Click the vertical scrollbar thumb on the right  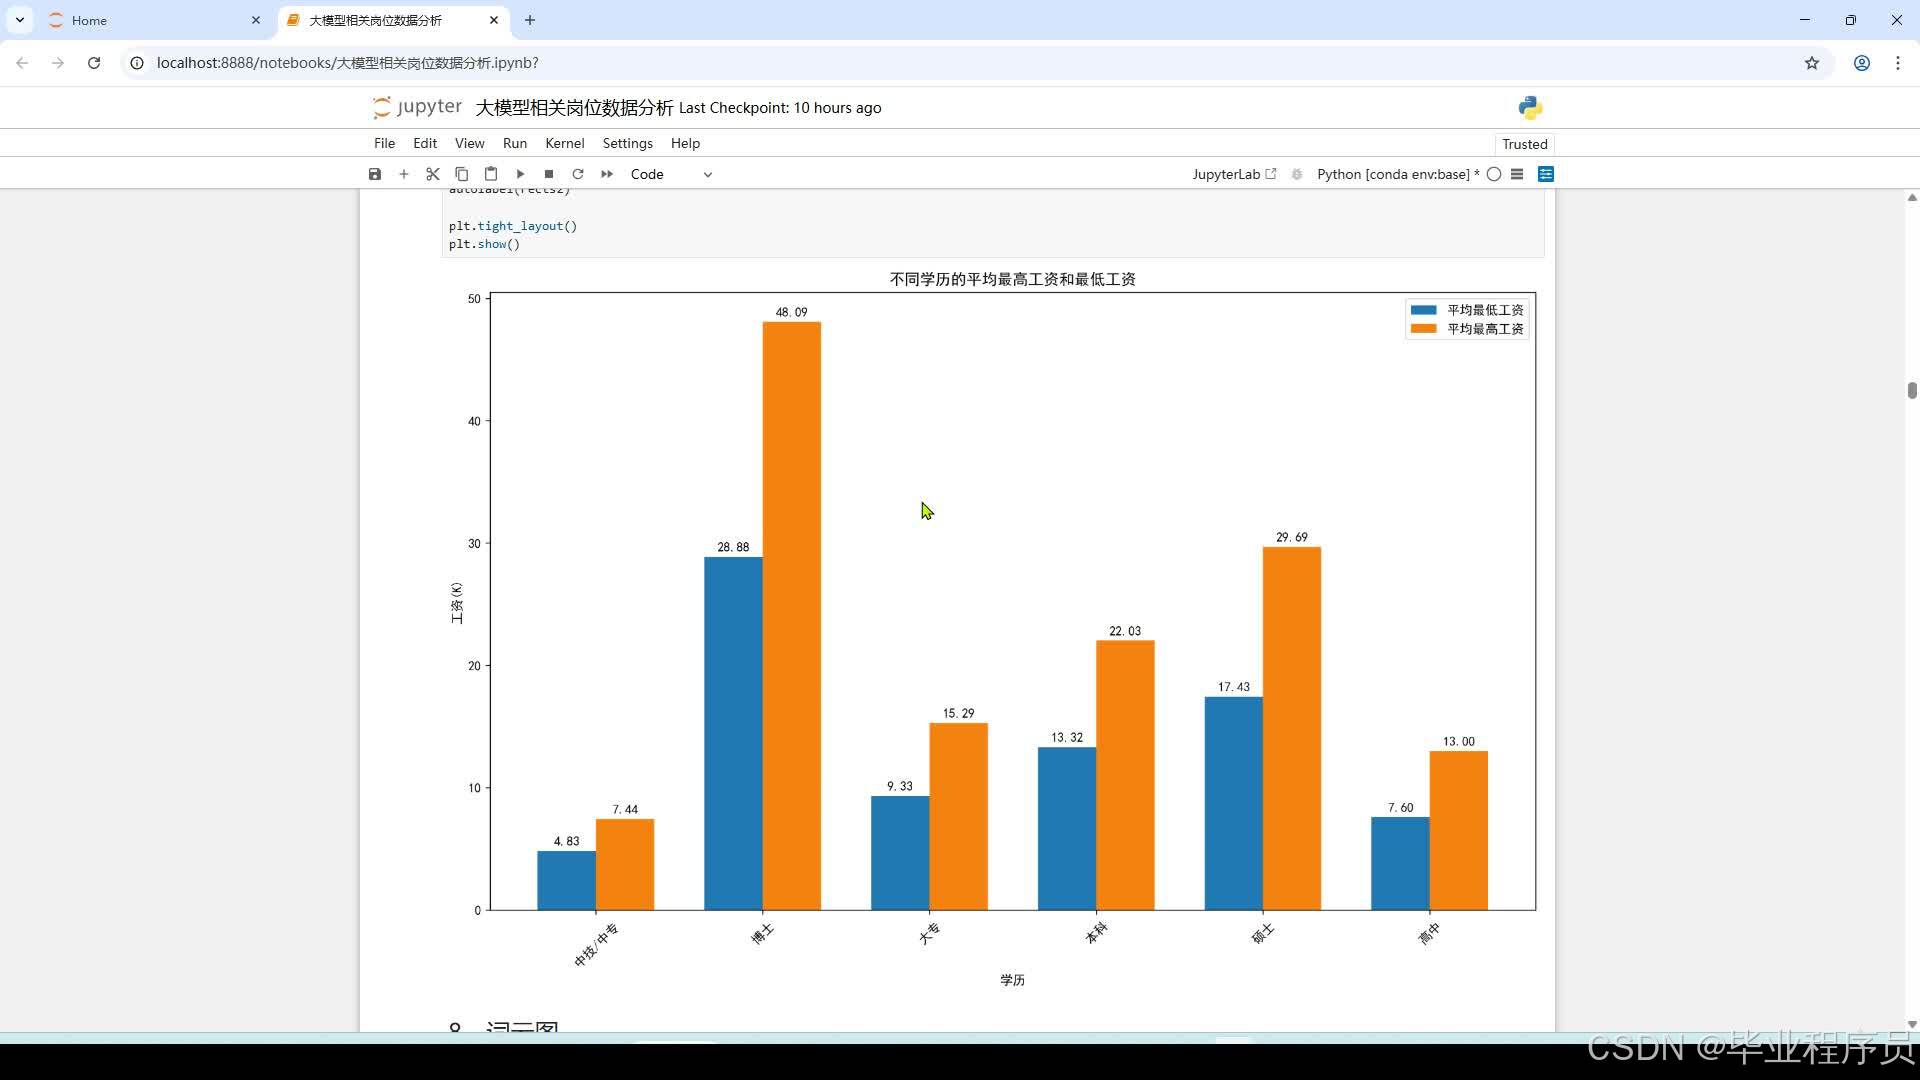click(x=1912, y=390)
